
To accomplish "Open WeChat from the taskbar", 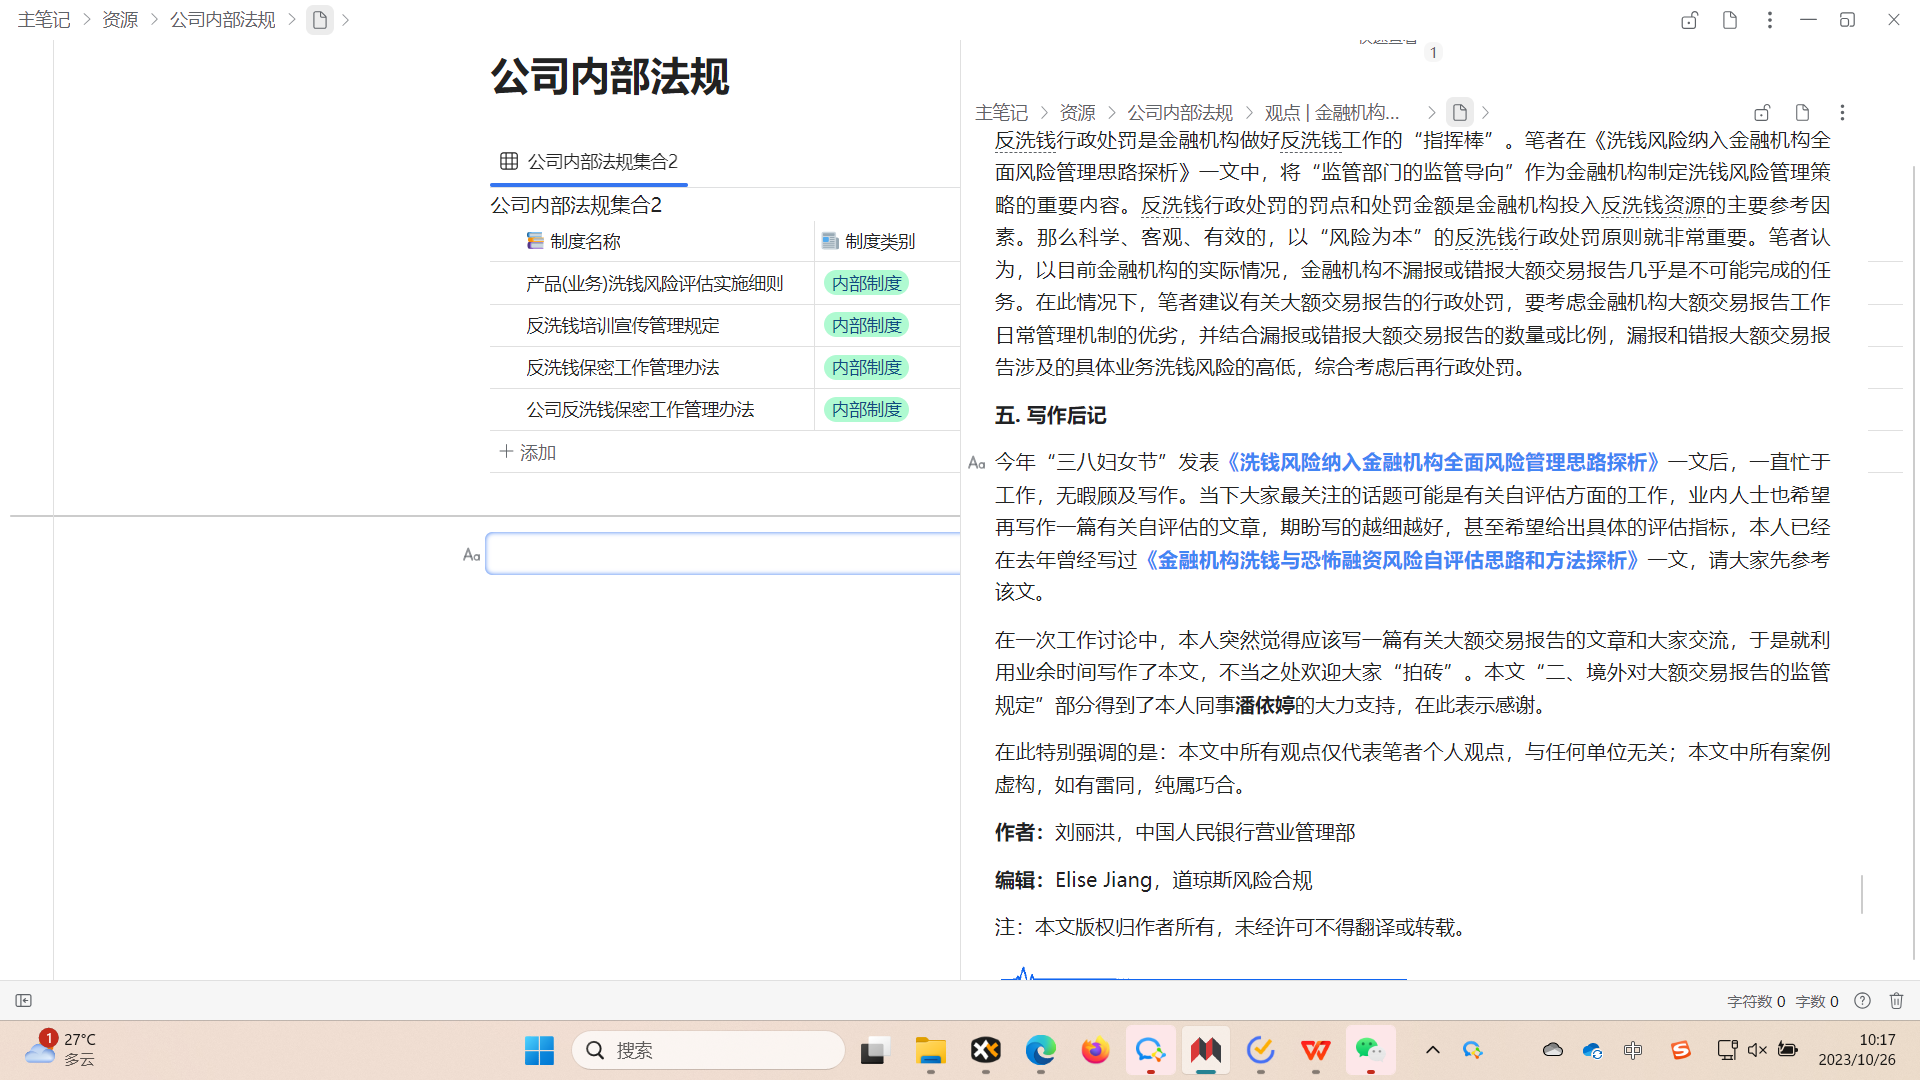I will tap(1369, 1050).
